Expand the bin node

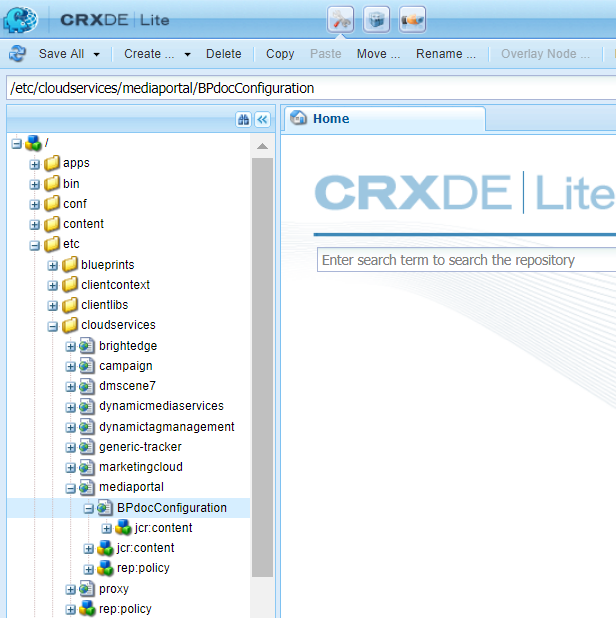pos(35,184)
